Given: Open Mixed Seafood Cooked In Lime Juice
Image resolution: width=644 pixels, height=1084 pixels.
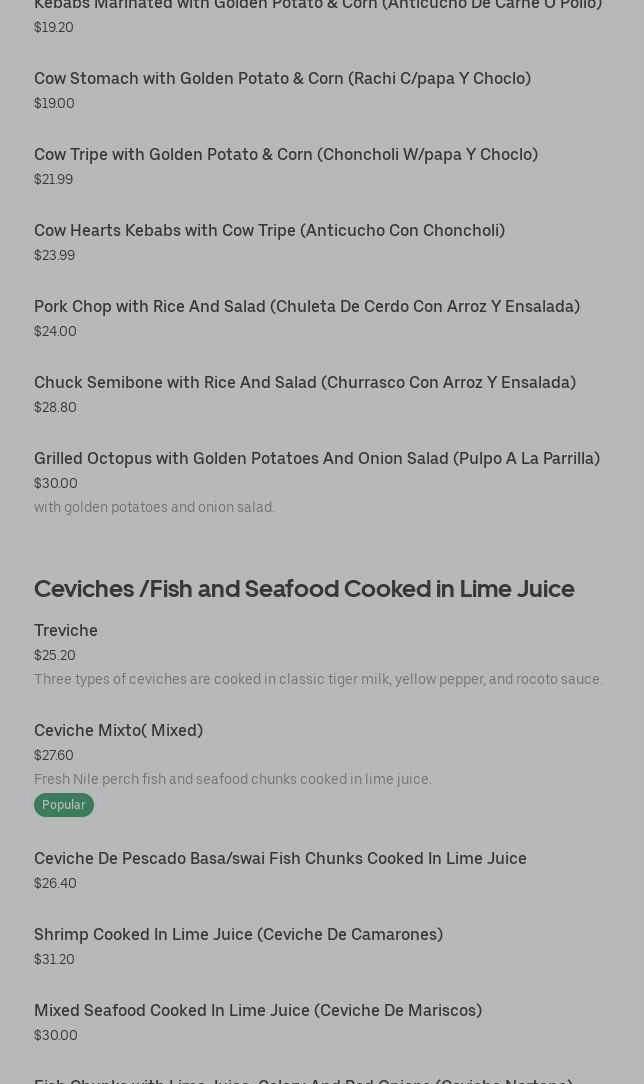Looking at the screenshot, I should click(x=257, y=1010).
